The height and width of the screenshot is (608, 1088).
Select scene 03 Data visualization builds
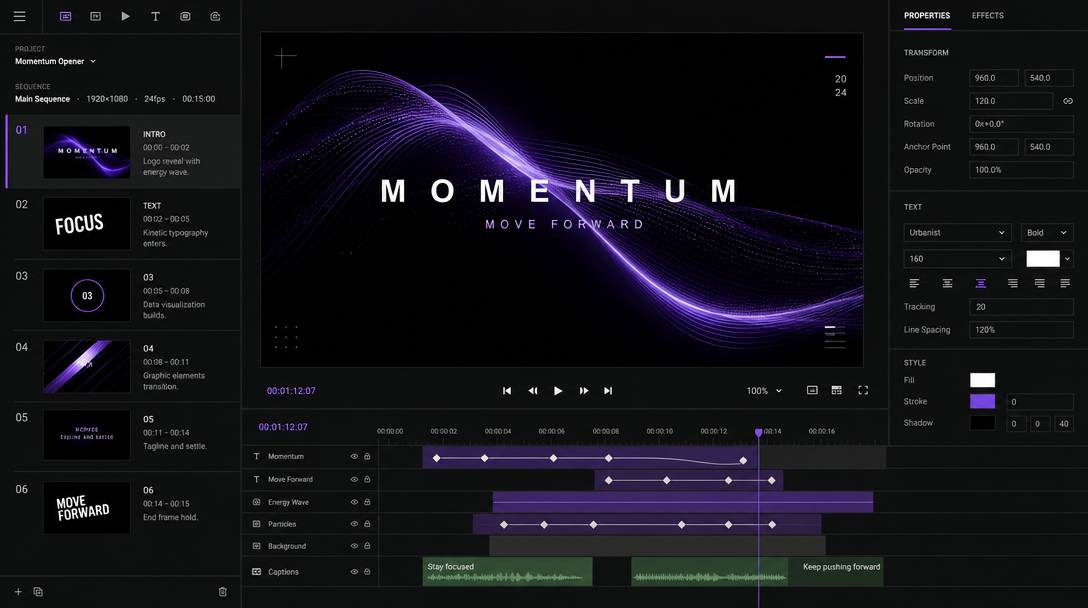pos(124,295)
